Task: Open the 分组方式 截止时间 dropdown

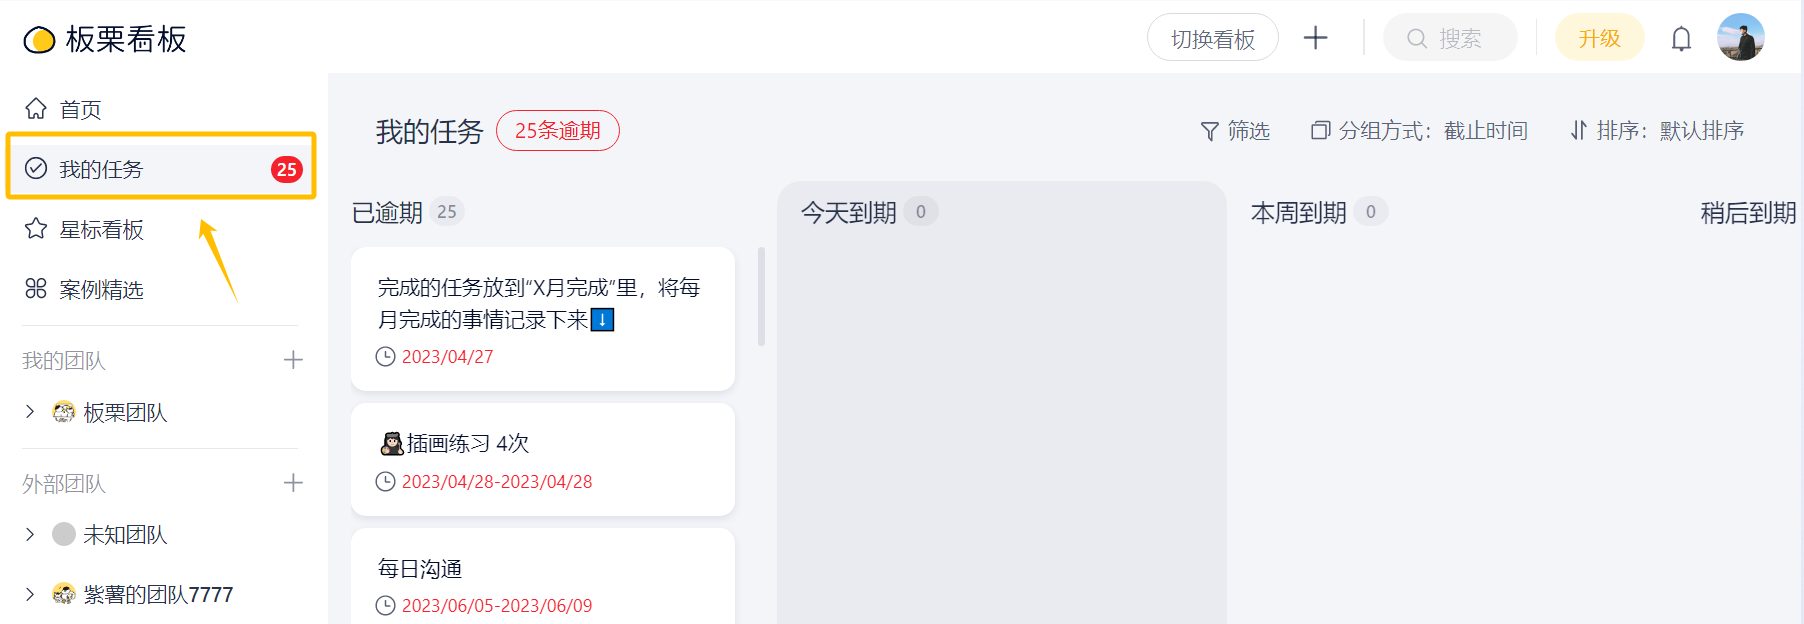Action: [1419, 131]
